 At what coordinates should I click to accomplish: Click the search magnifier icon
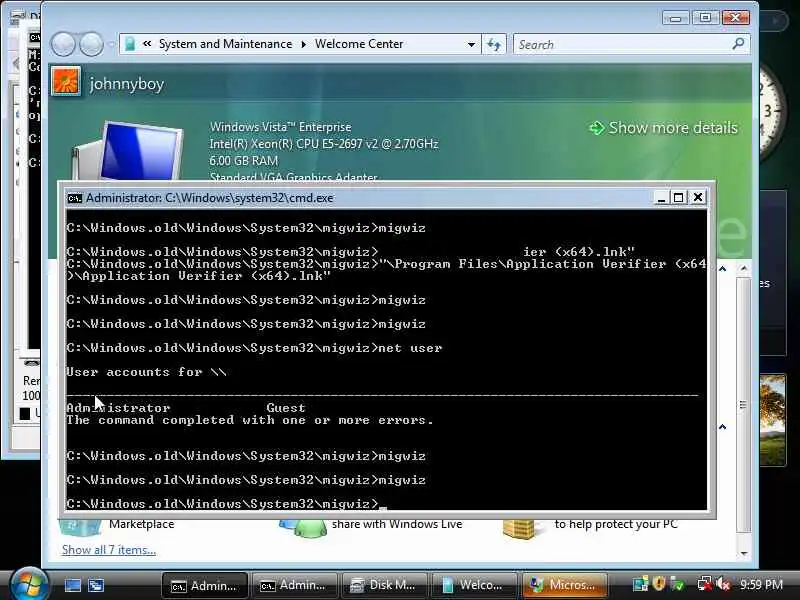[738, 44]
